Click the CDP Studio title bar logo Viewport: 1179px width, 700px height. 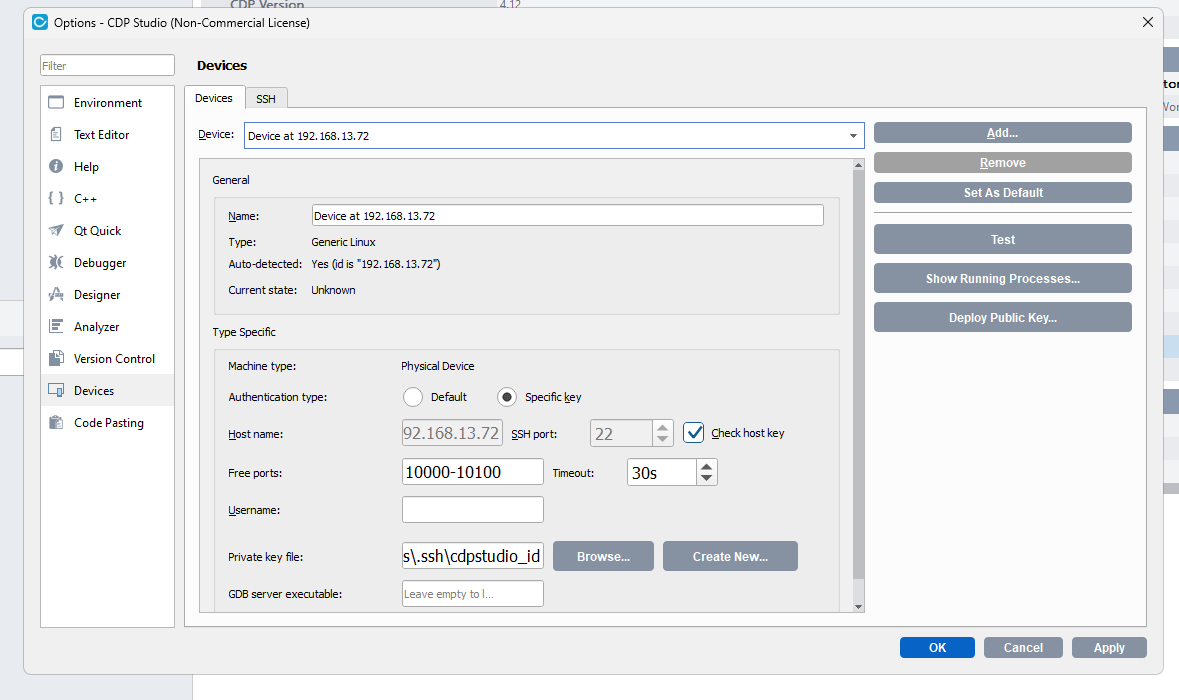click(x=40, y=23)
